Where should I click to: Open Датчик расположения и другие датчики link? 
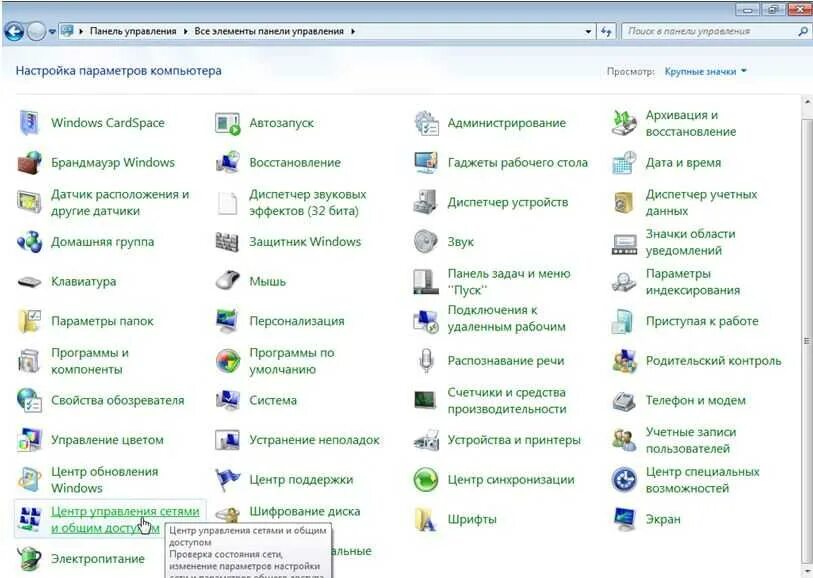[120, 203]
